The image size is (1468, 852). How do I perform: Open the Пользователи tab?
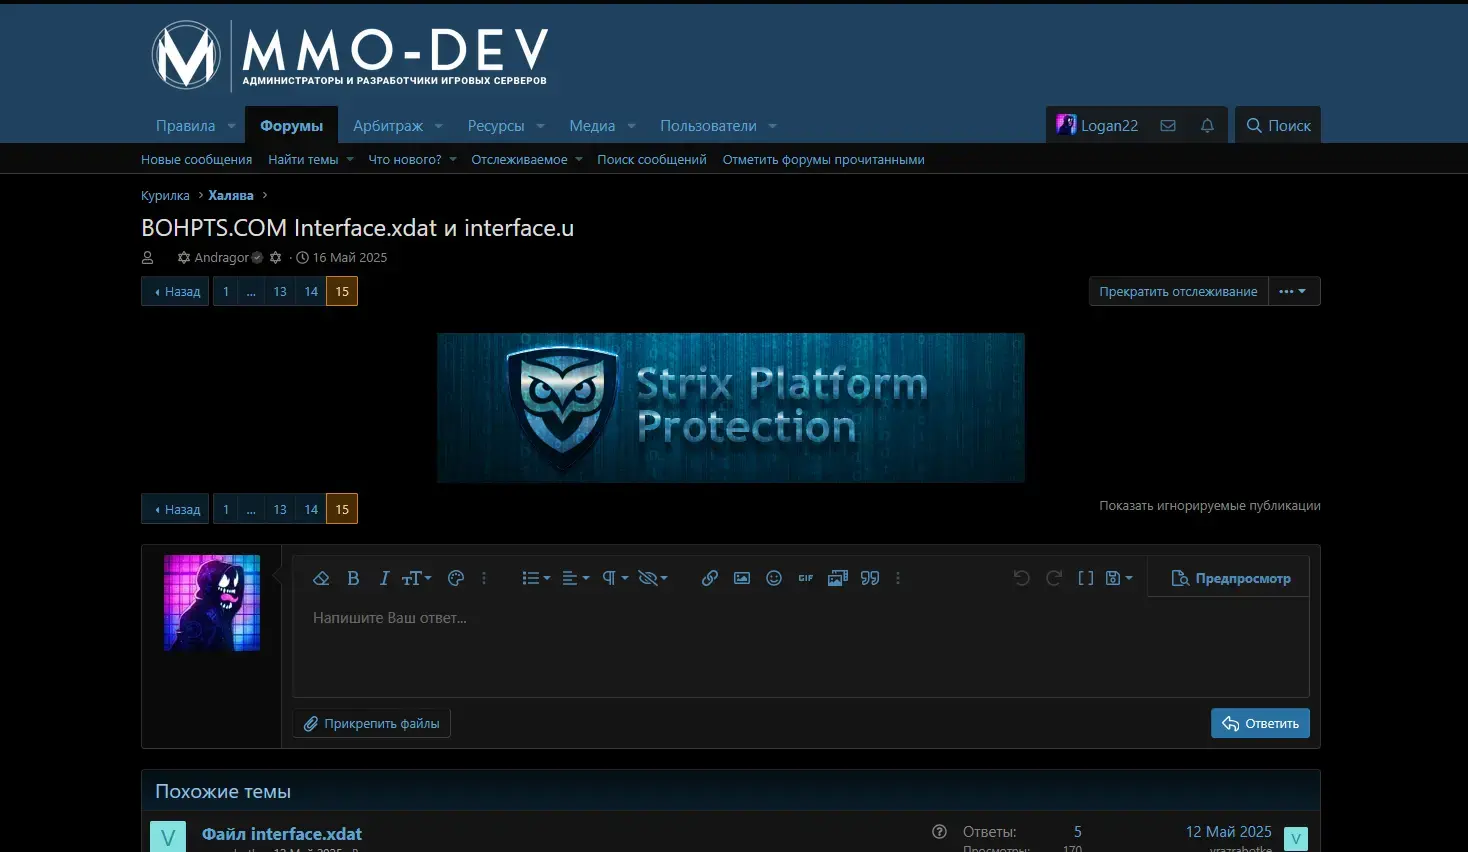tap(708, 126)
